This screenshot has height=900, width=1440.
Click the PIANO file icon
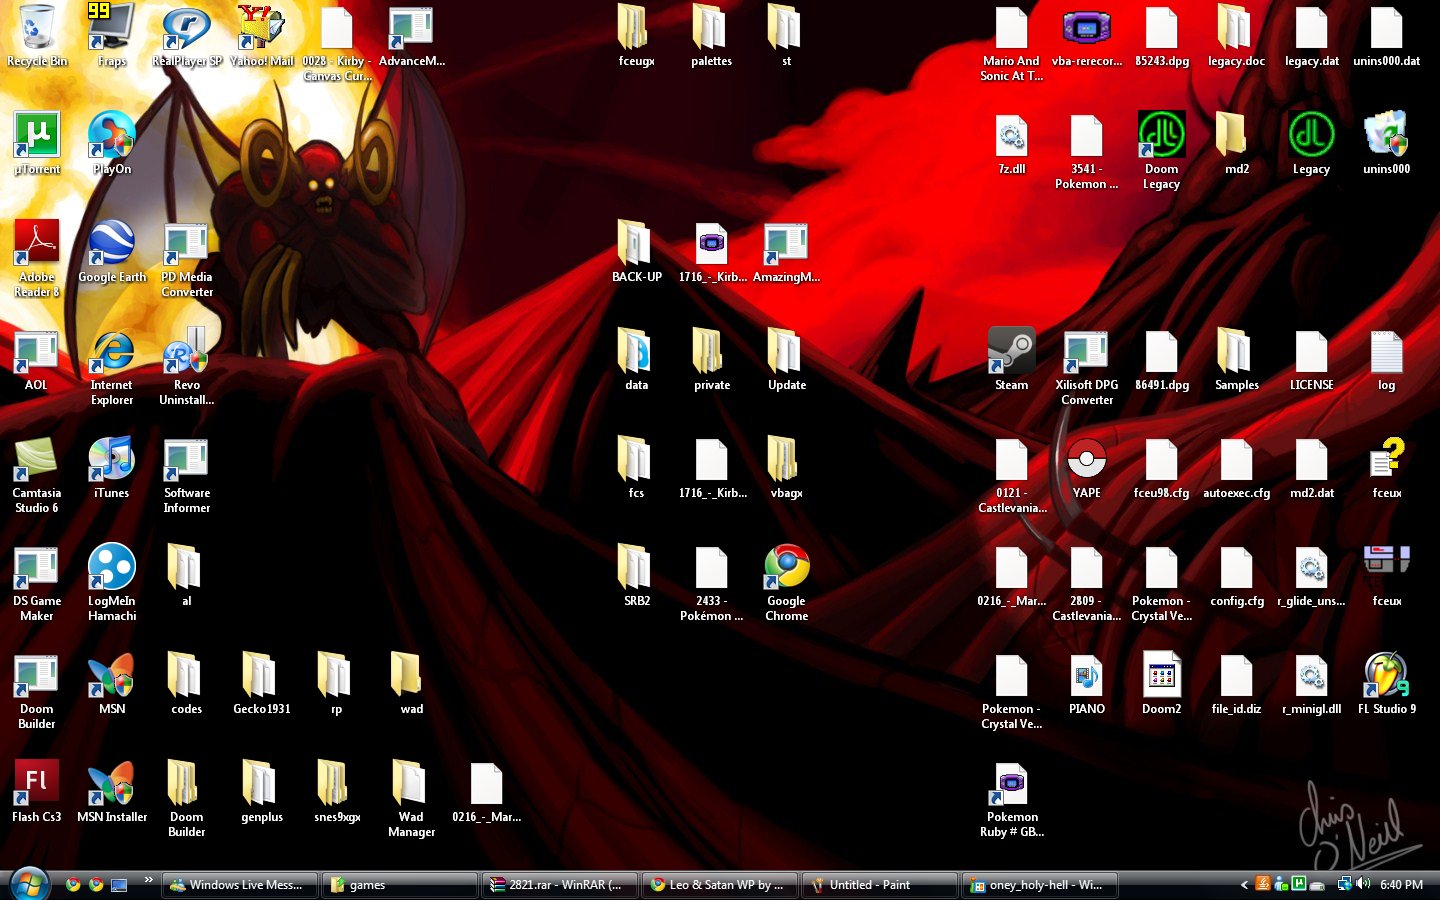[1087, 684]
